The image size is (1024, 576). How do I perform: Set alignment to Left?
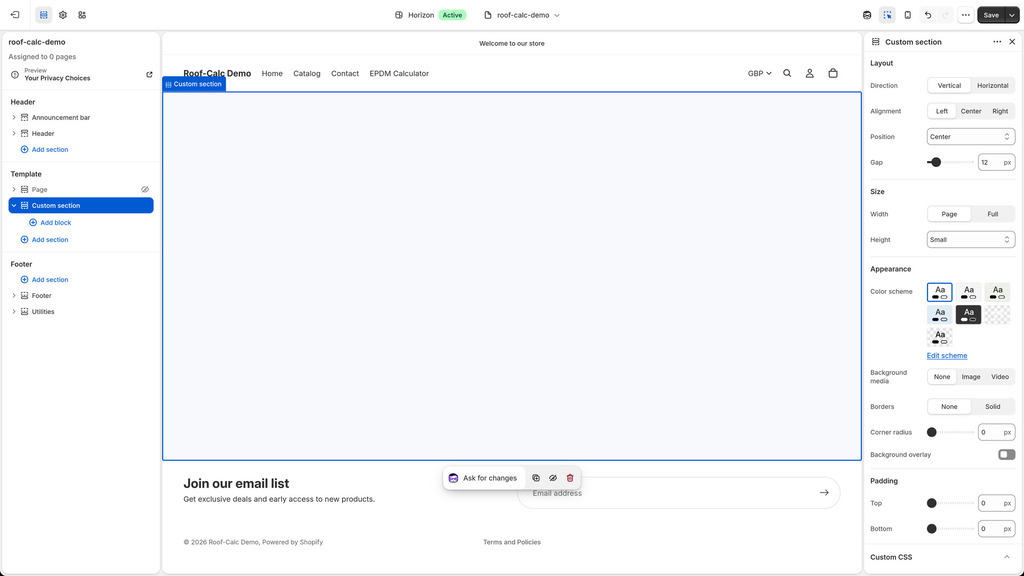click(x=942, y=111)
